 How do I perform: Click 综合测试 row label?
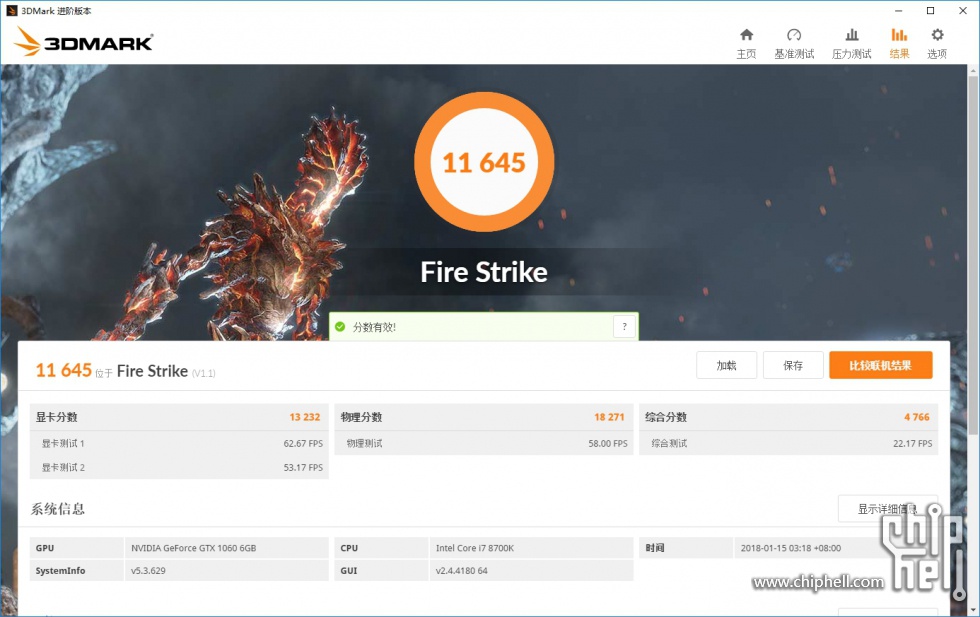[x=669, y=443]
